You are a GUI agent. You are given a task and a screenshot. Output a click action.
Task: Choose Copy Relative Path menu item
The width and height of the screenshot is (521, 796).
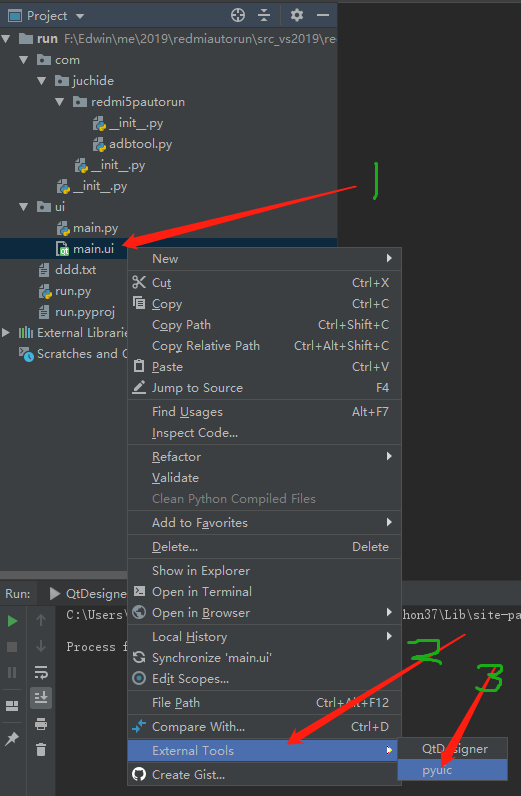click(264, 346)
